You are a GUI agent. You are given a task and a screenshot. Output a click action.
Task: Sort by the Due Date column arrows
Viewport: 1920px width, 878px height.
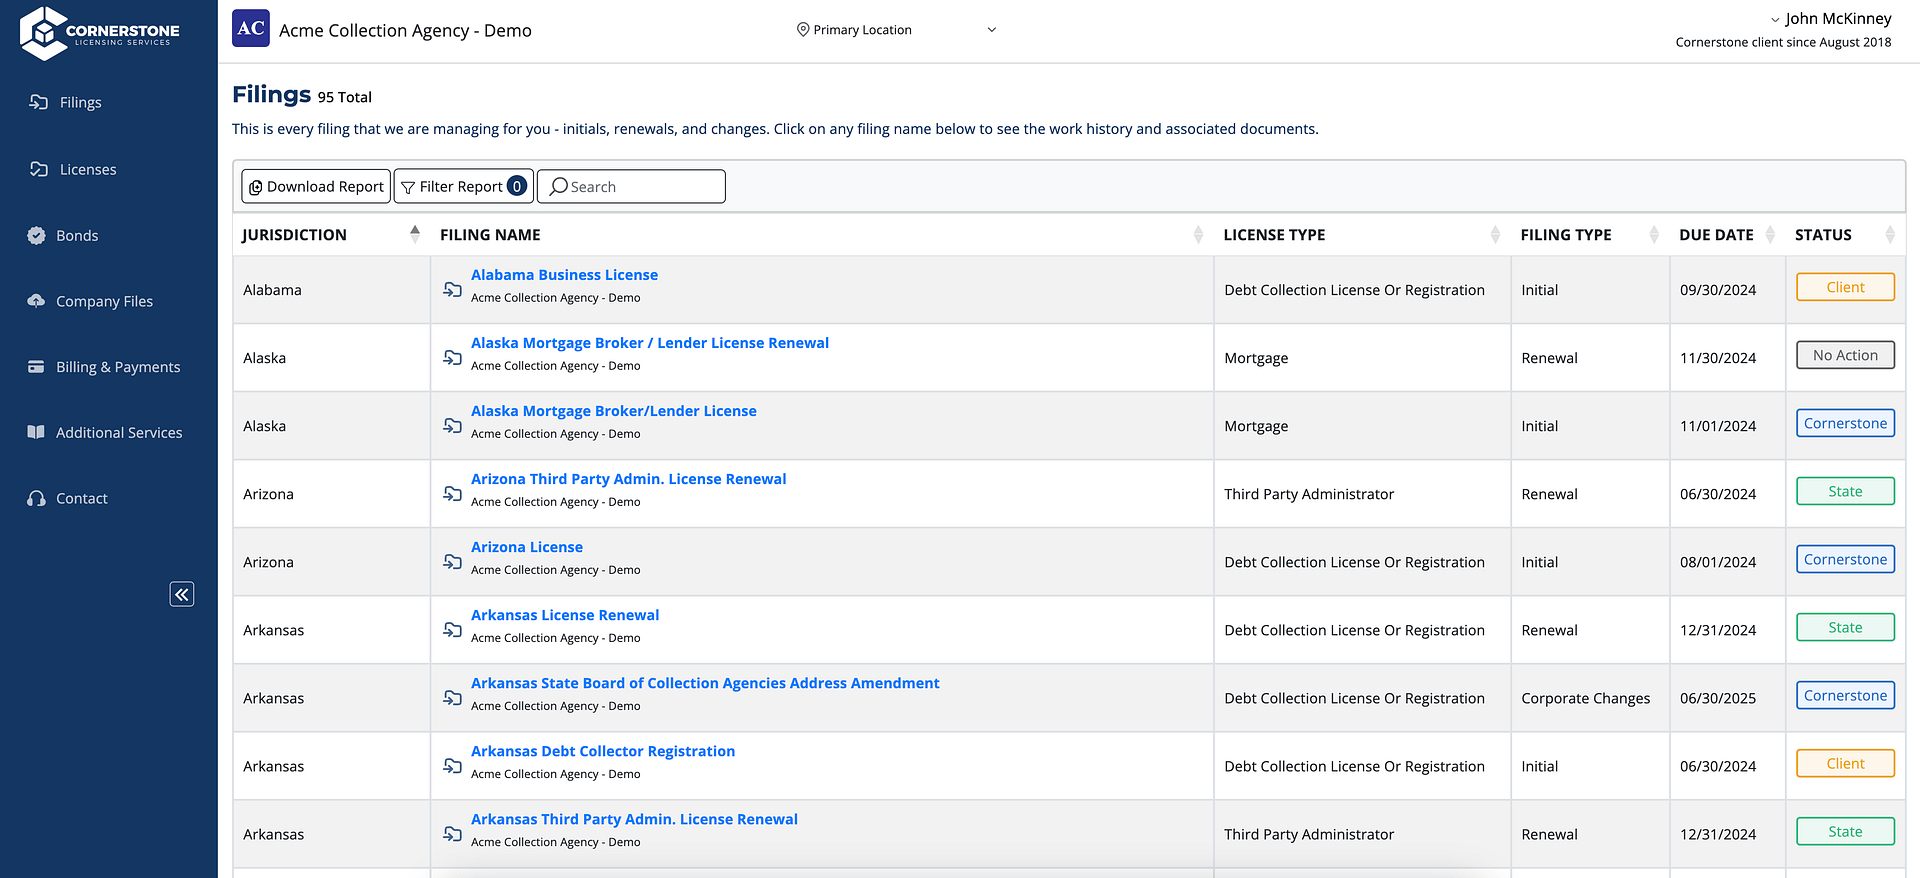click(x=1770, y=234)
